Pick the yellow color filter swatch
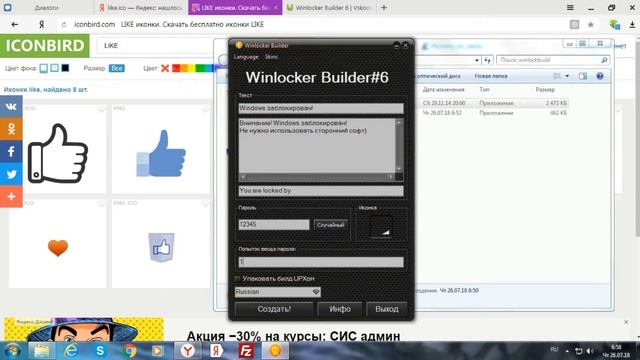 pos(190,68)
